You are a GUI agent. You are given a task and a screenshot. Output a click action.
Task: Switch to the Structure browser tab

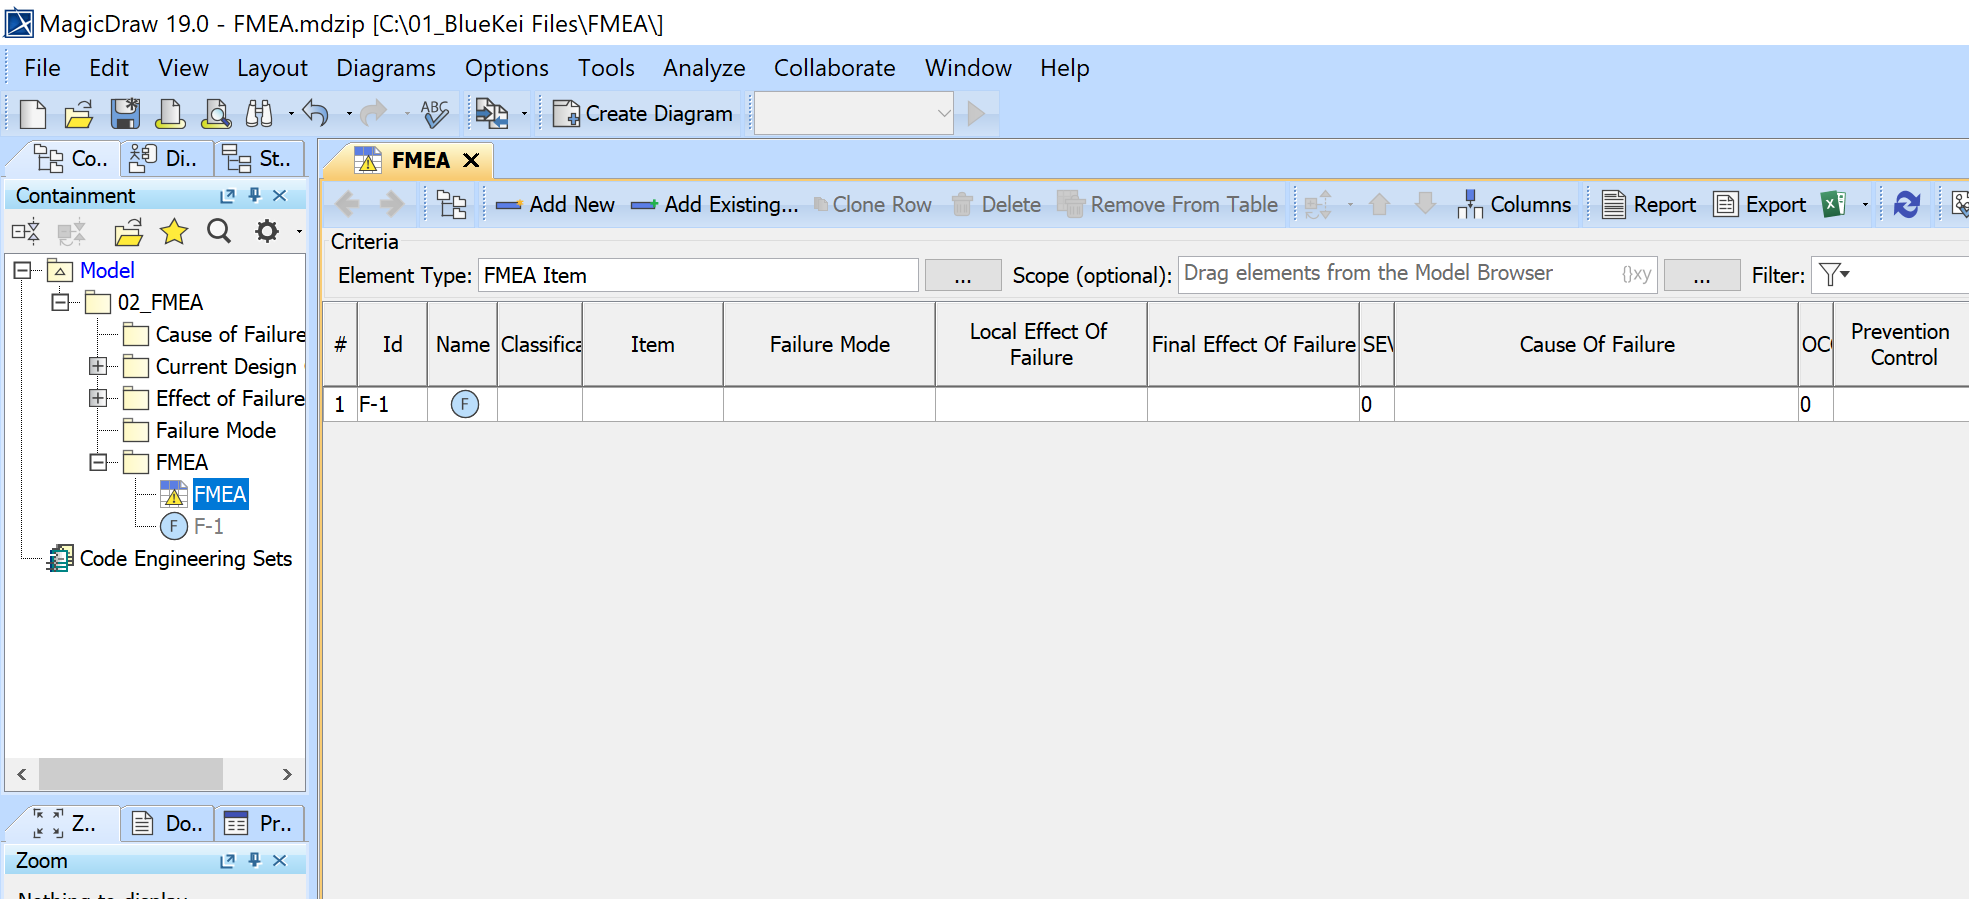point(258,158)
